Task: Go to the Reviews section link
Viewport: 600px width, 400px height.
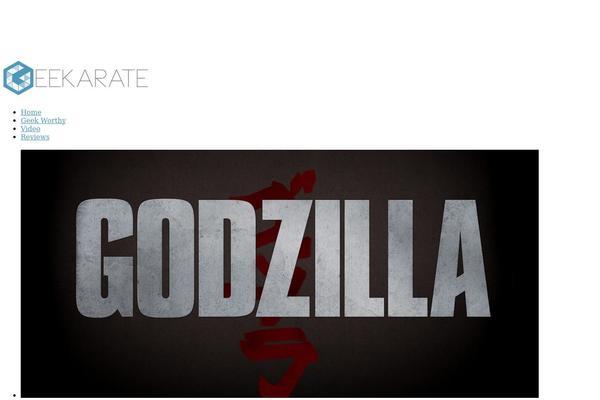Action: 35,137
